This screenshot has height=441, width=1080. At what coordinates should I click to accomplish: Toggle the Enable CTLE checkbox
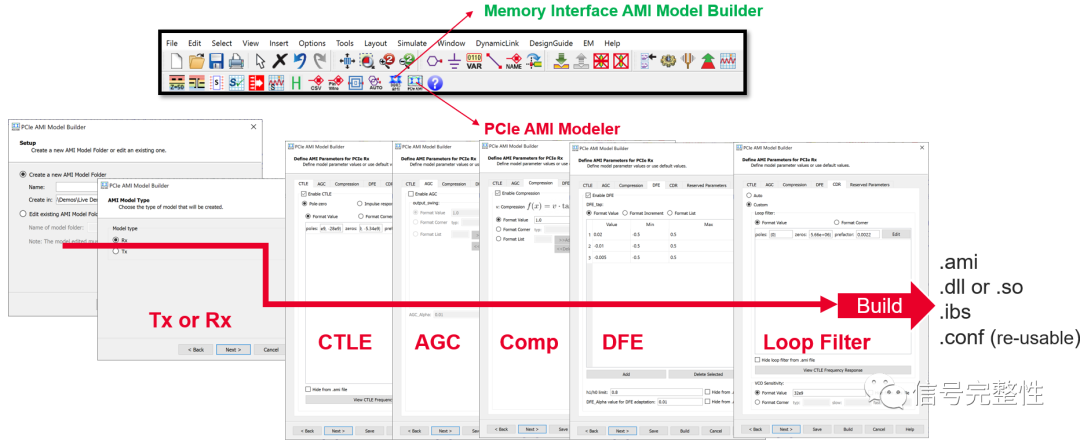pos(305,194)
